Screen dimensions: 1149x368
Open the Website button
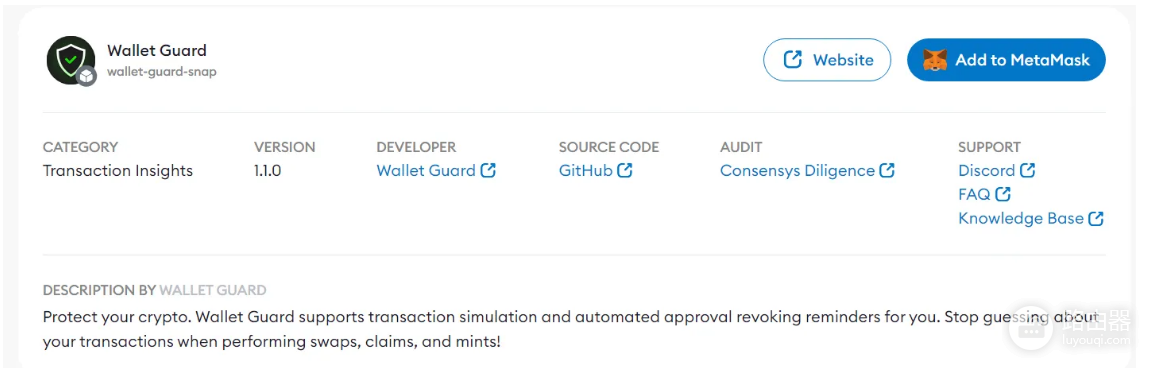pos(827,59)
